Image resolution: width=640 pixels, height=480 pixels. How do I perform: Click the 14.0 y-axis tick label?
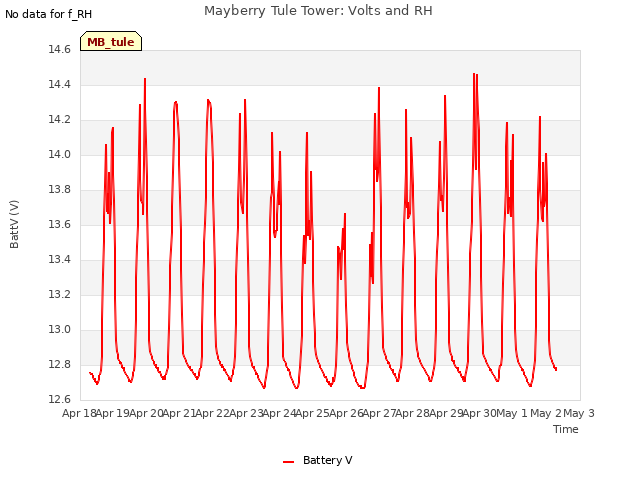pyautogui.click(x=60, y=154)
